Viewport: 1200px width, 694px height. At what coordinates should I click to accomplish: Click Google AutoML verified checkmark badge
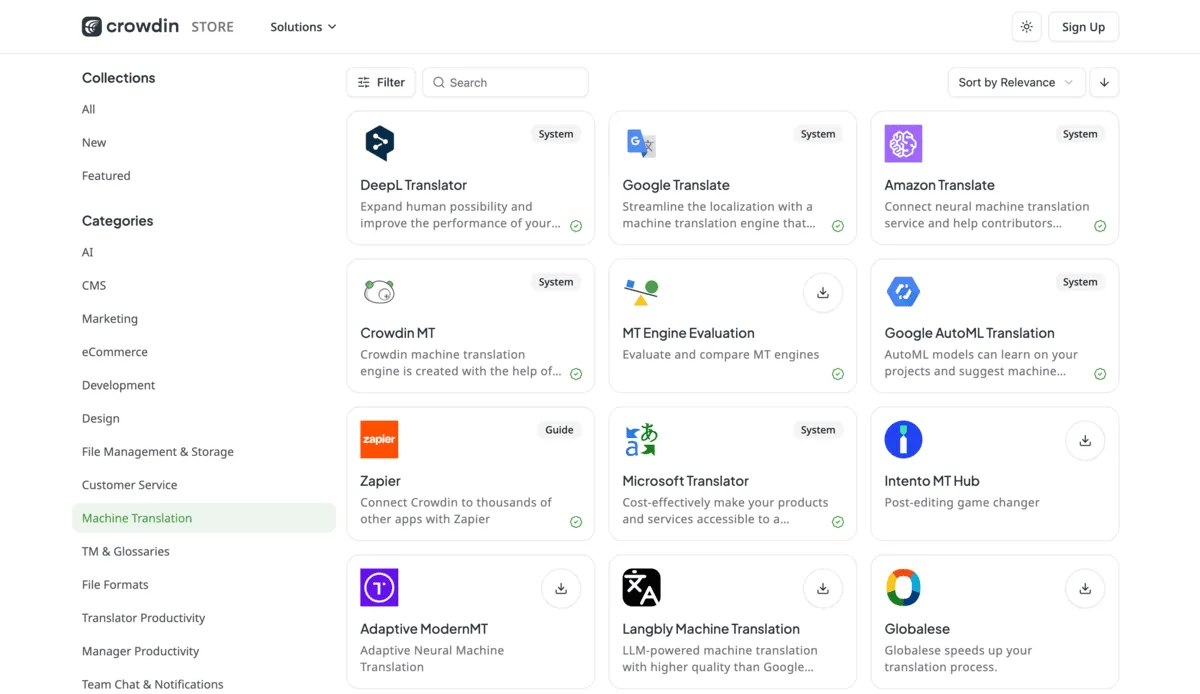pos(1100,374)
